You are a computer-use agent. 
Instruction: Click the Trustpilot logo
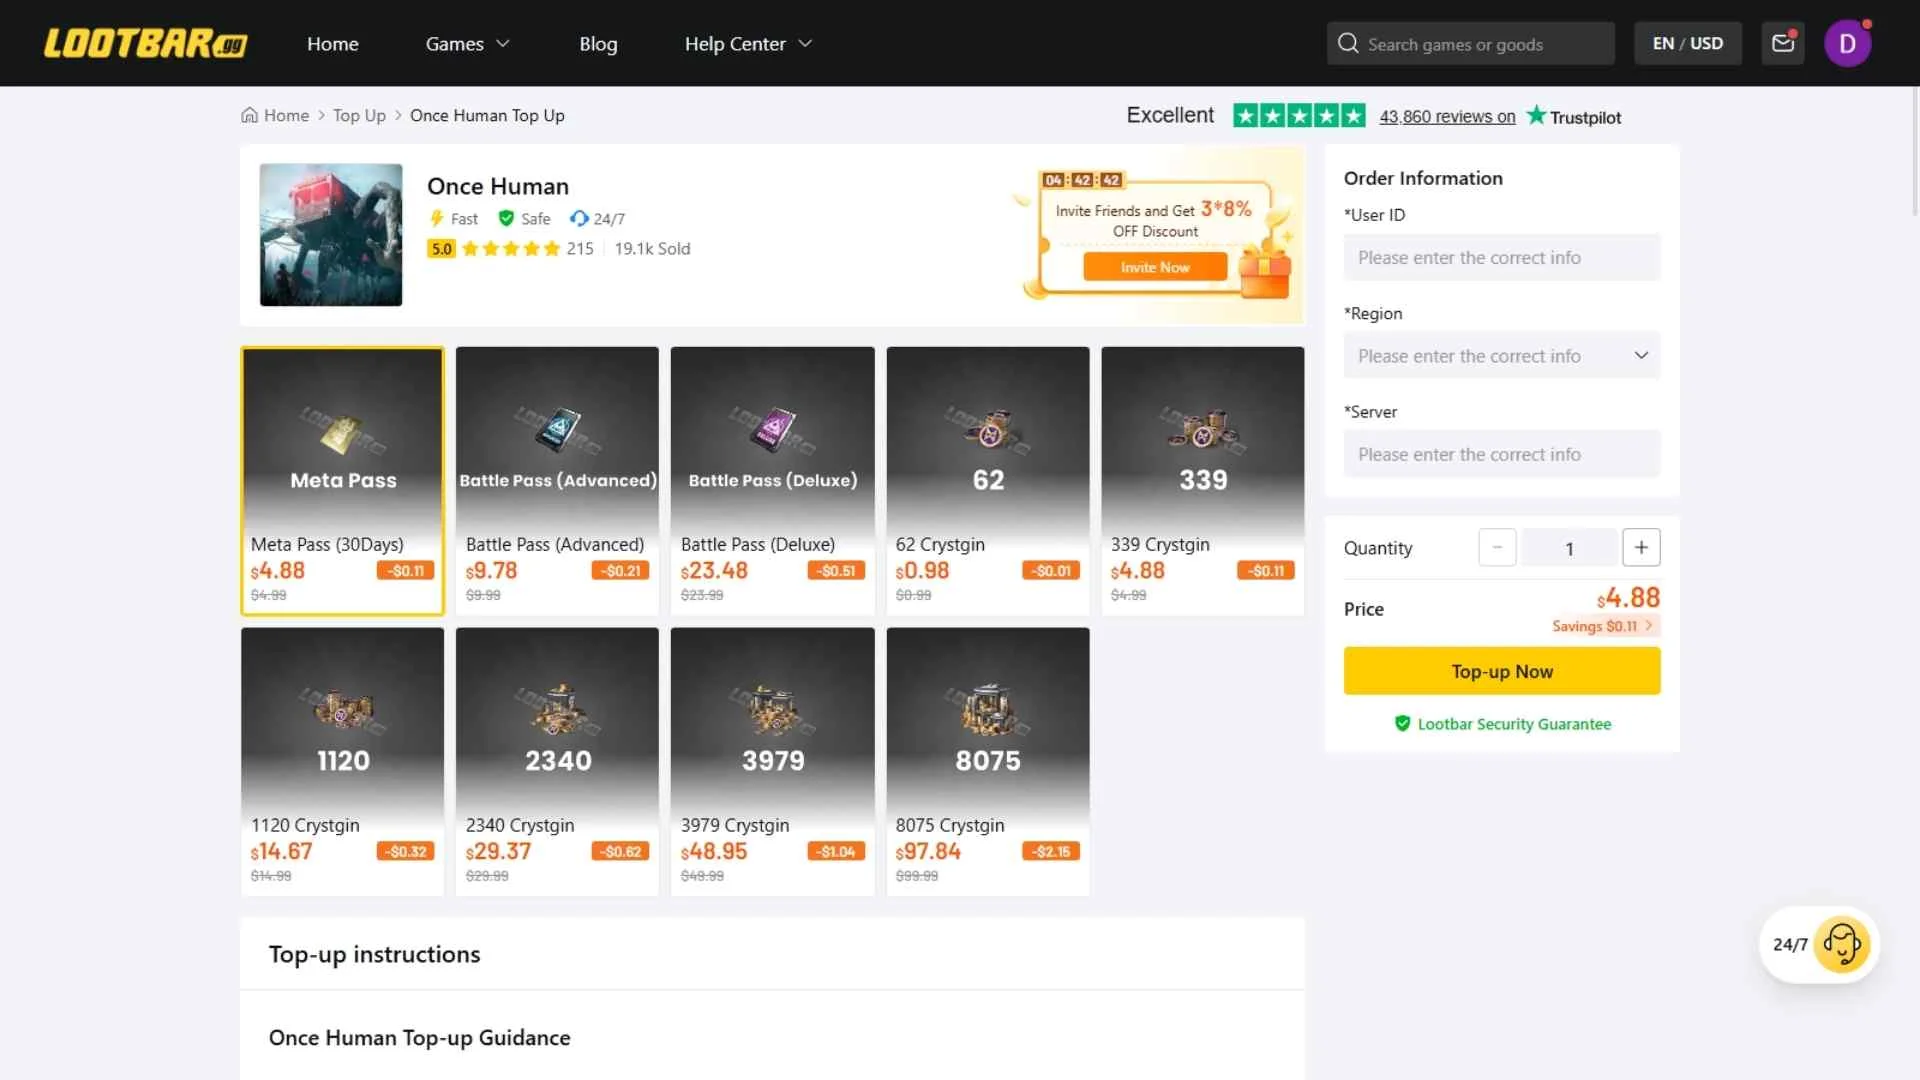(x=1574, y=116)
